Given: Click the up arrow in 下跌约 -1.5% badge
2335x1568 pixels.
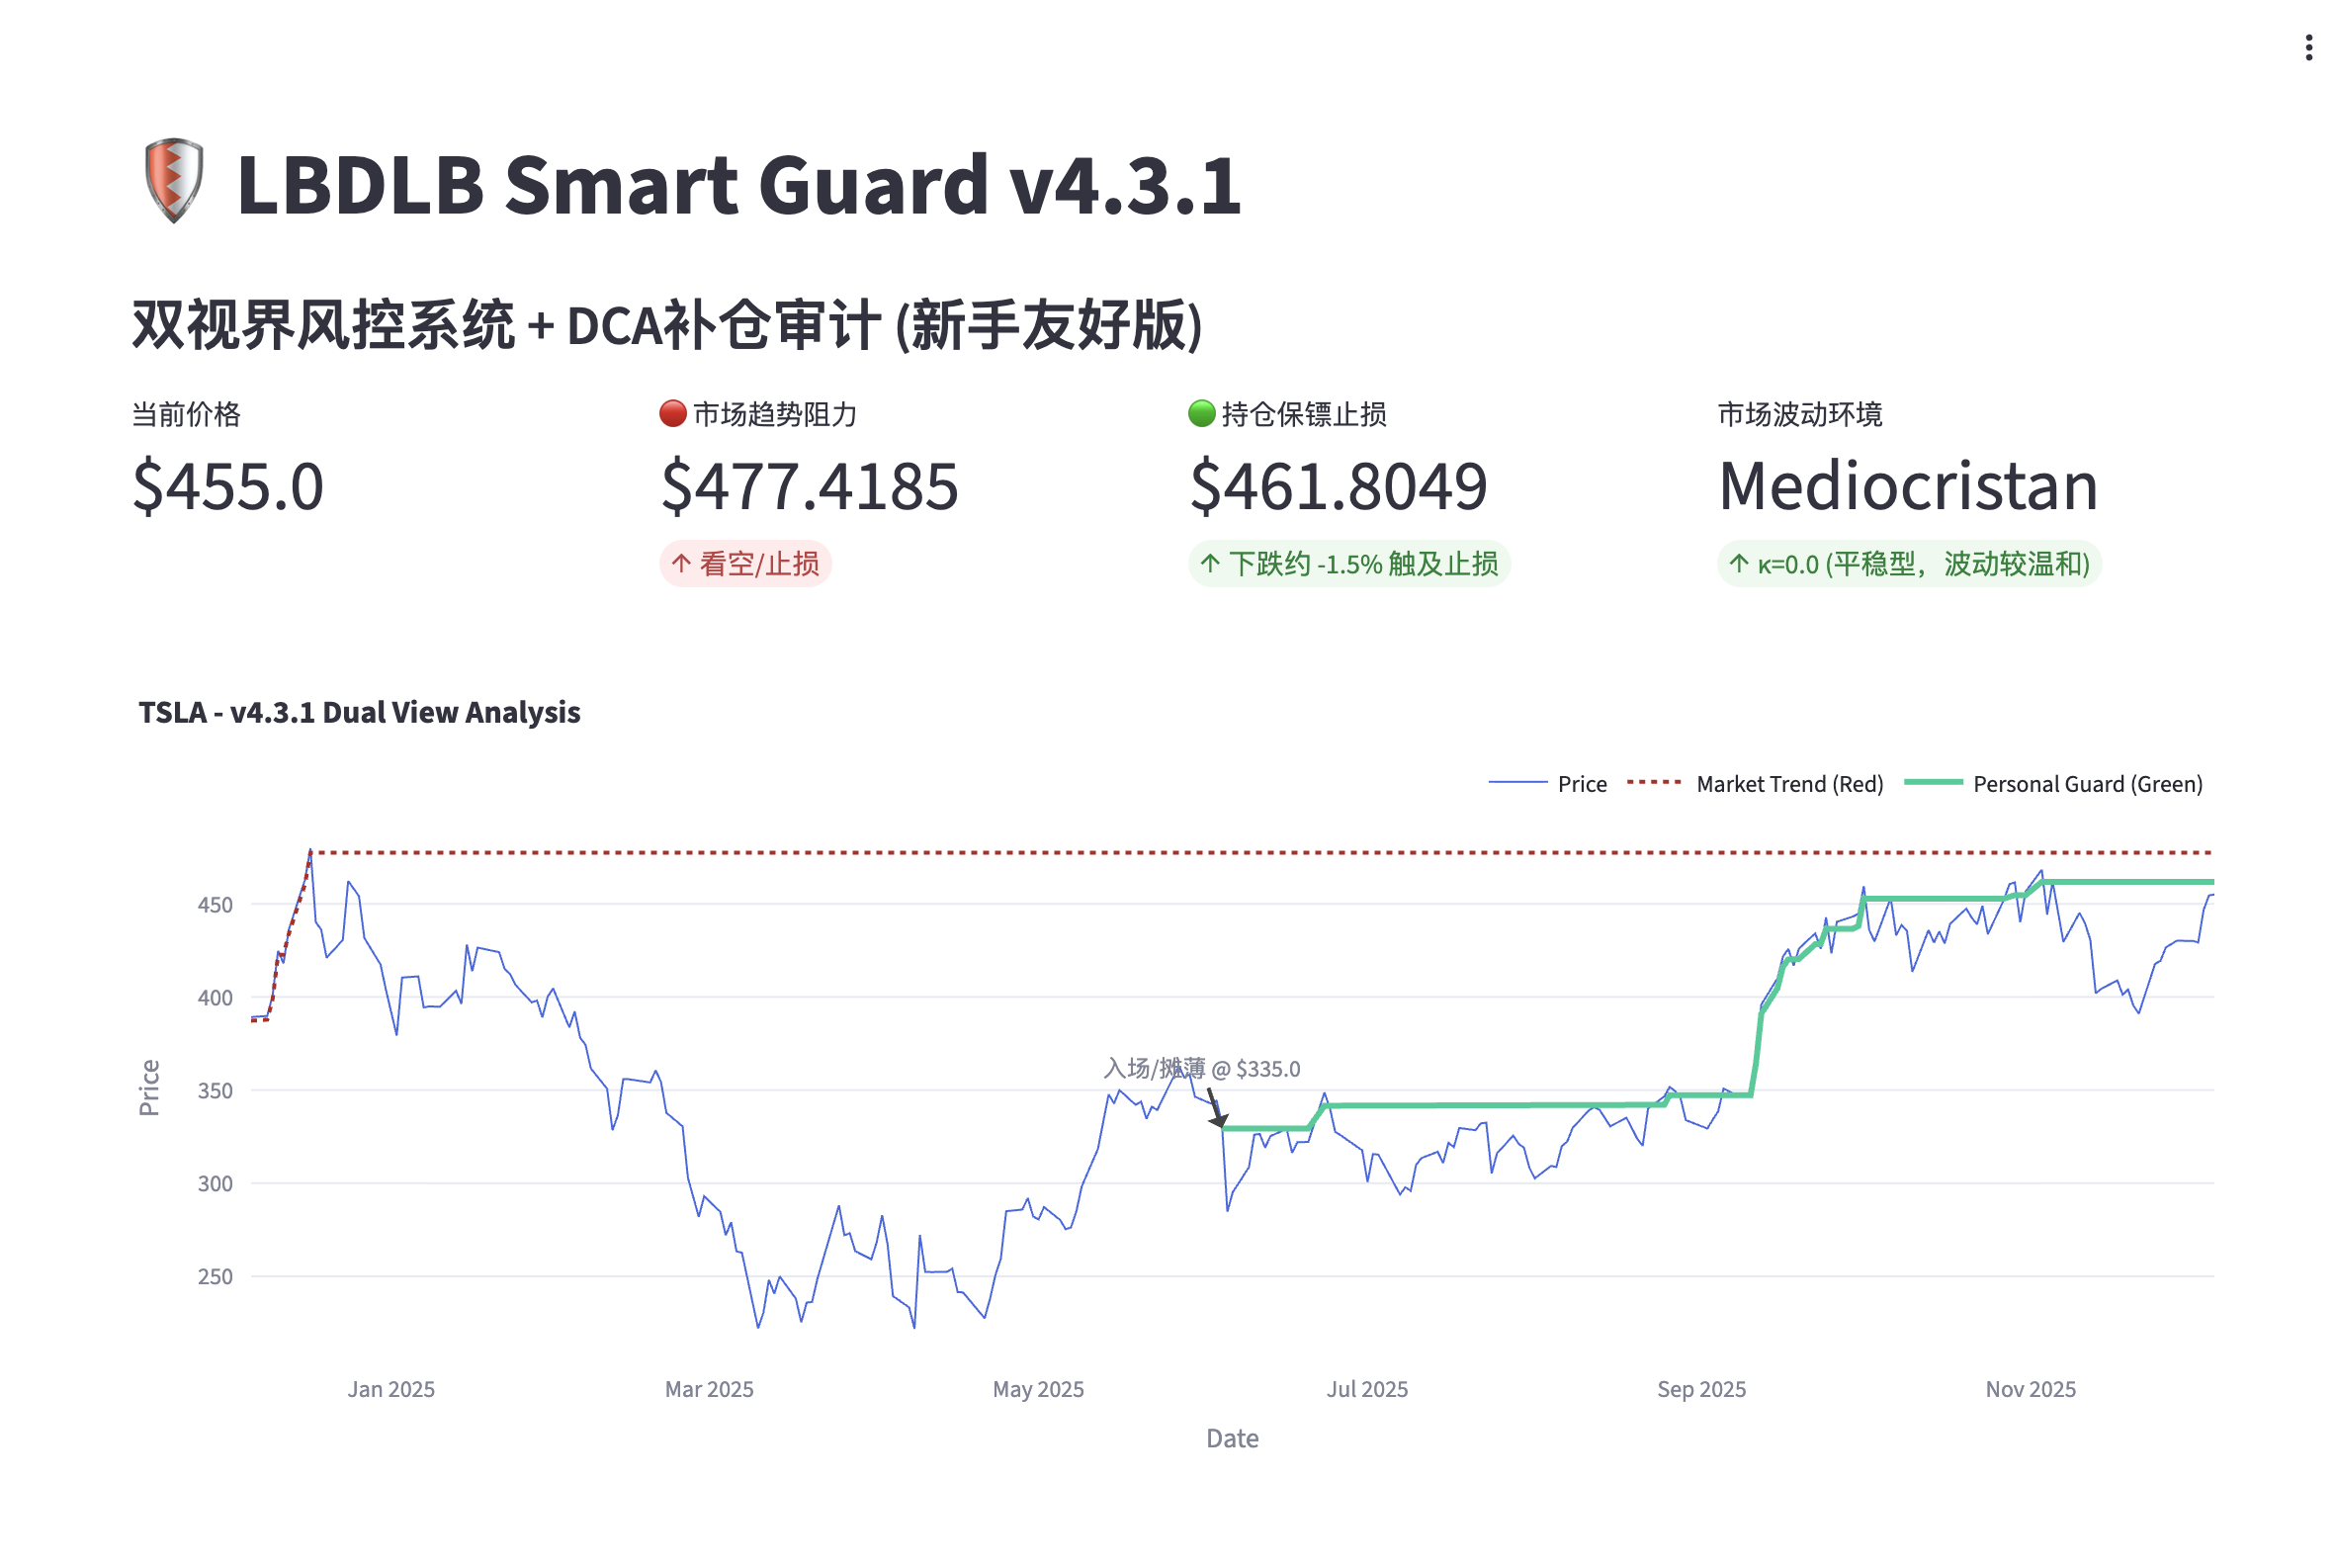Looking at the screenshot, I should (x=1211, y=564).
